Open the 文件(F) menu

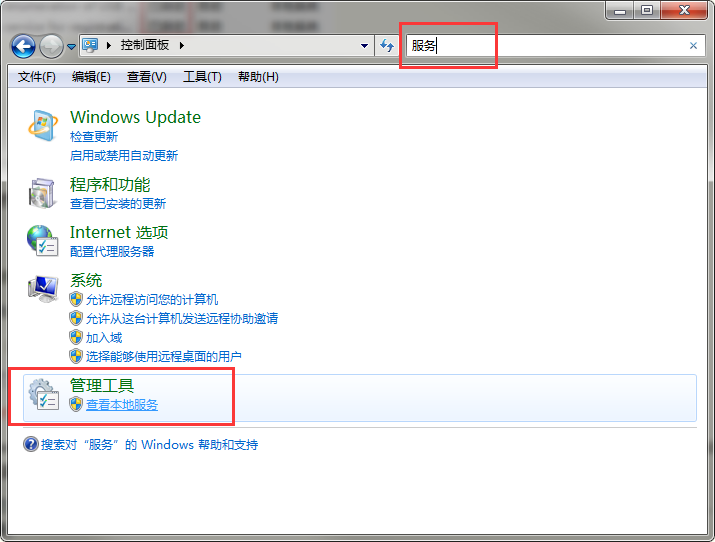36,77
